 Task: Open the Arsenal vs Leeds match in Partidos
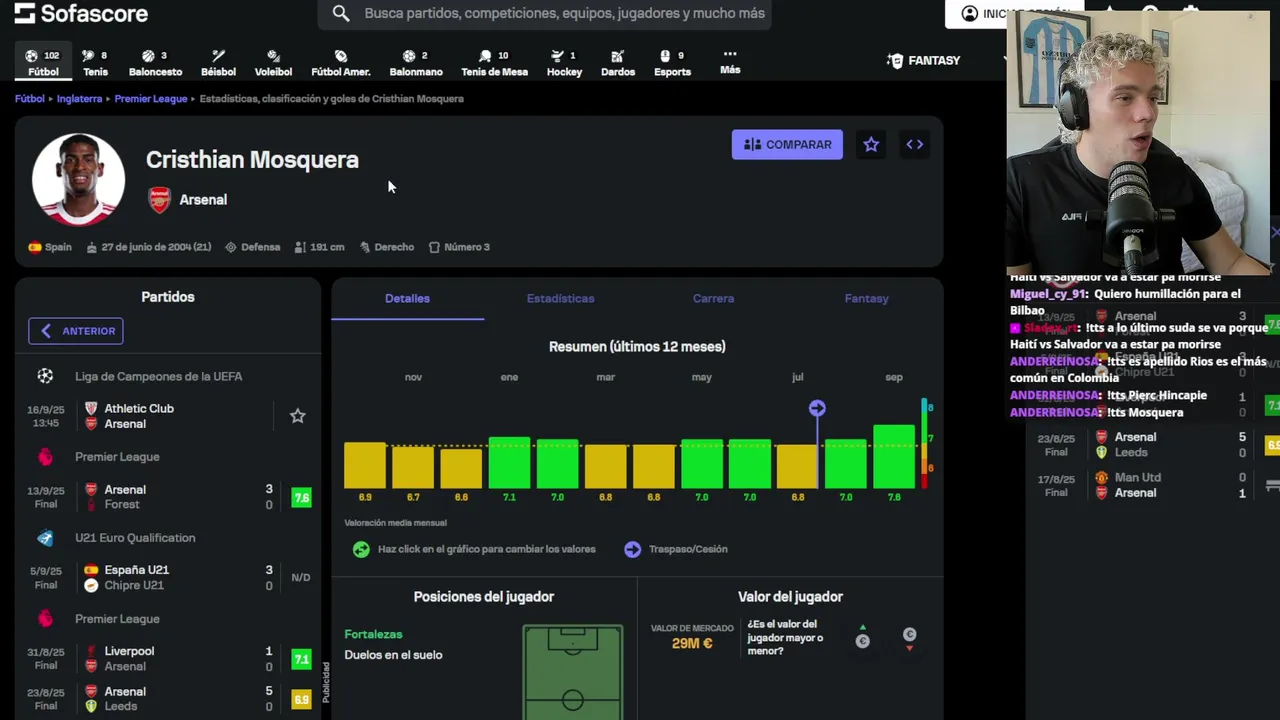(167, 699)
